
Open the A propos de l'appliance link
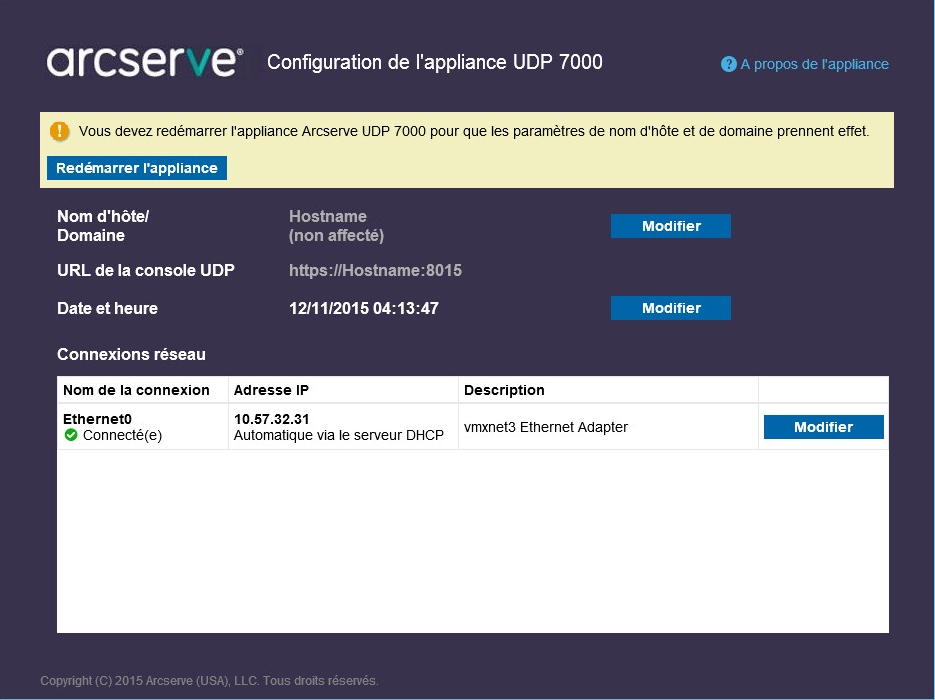(x=814, y=64)
